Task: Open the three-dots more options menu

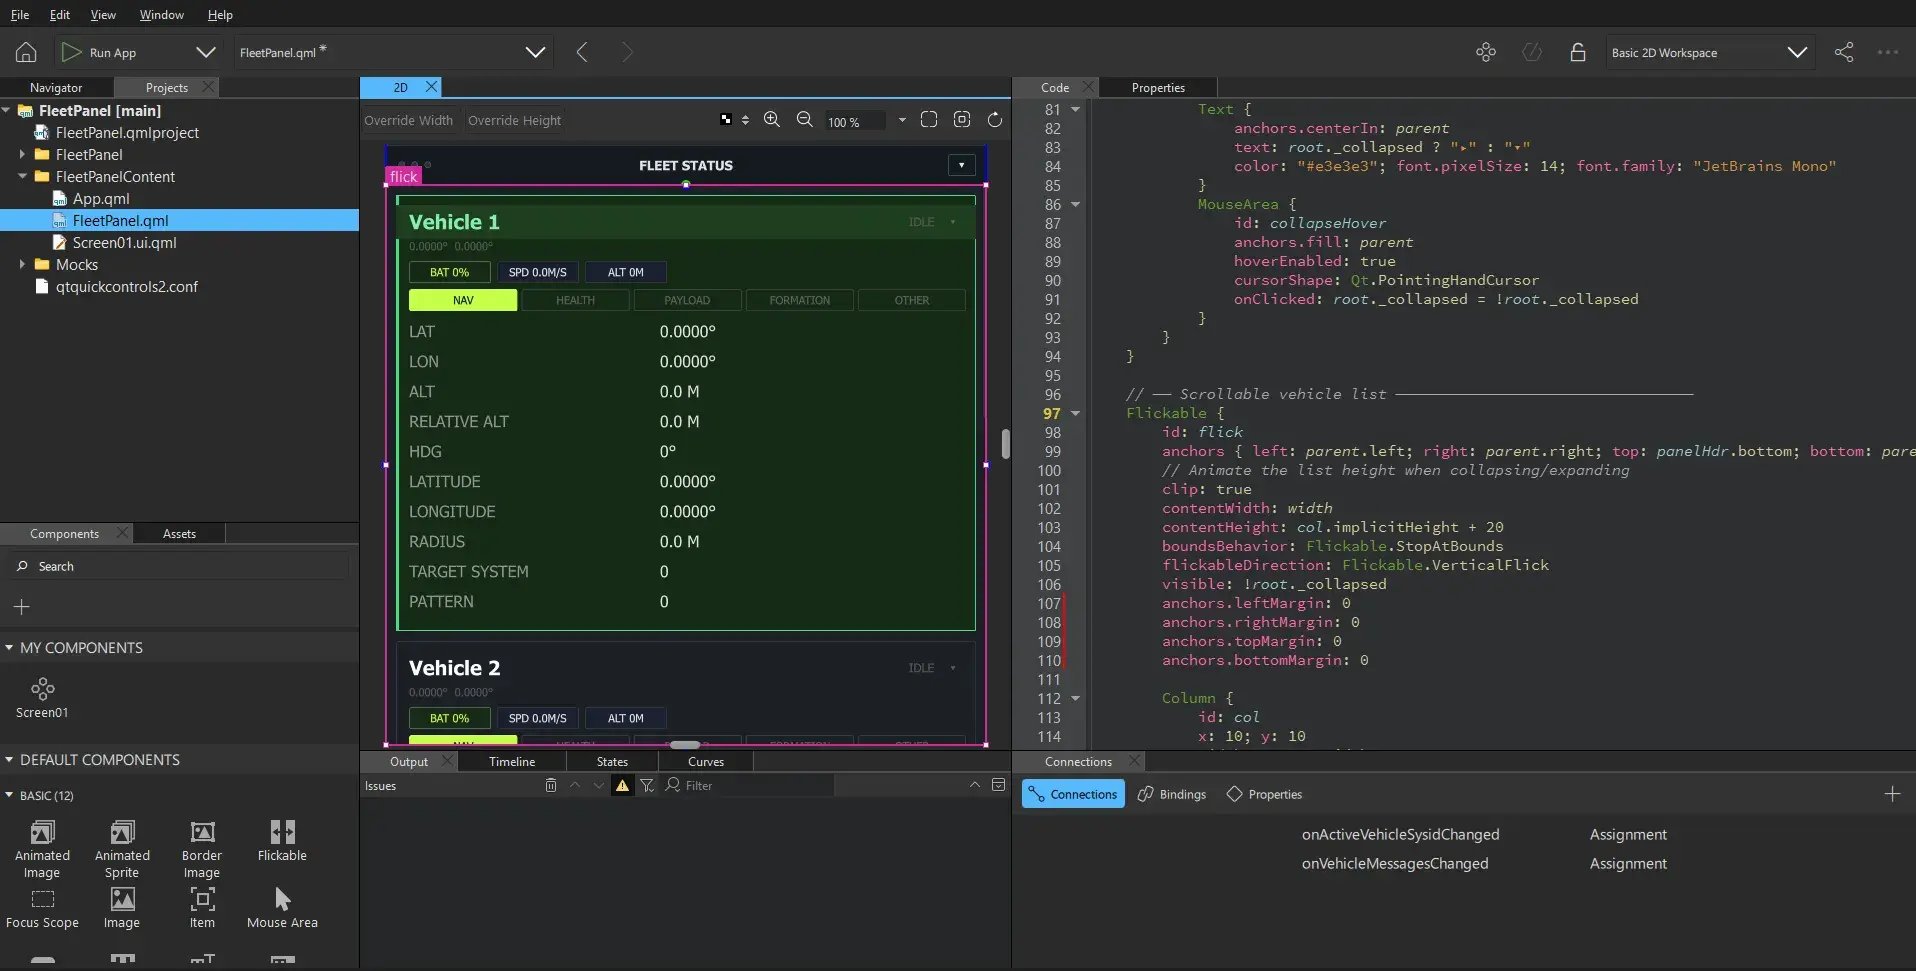Action: pos(1888,52)
